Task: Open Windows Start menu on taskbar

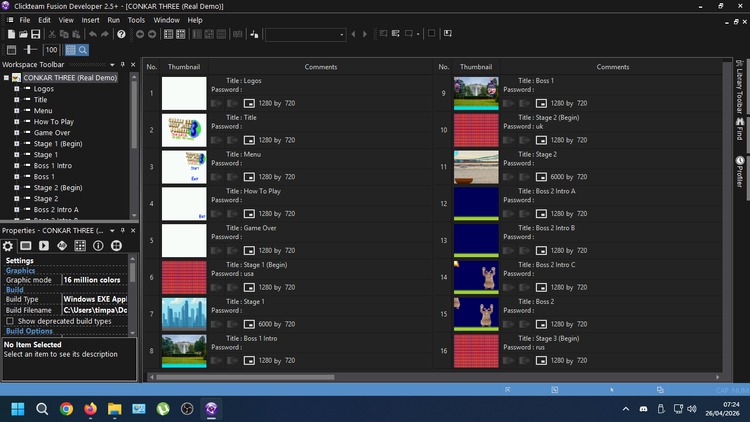Action: (18, 409)
